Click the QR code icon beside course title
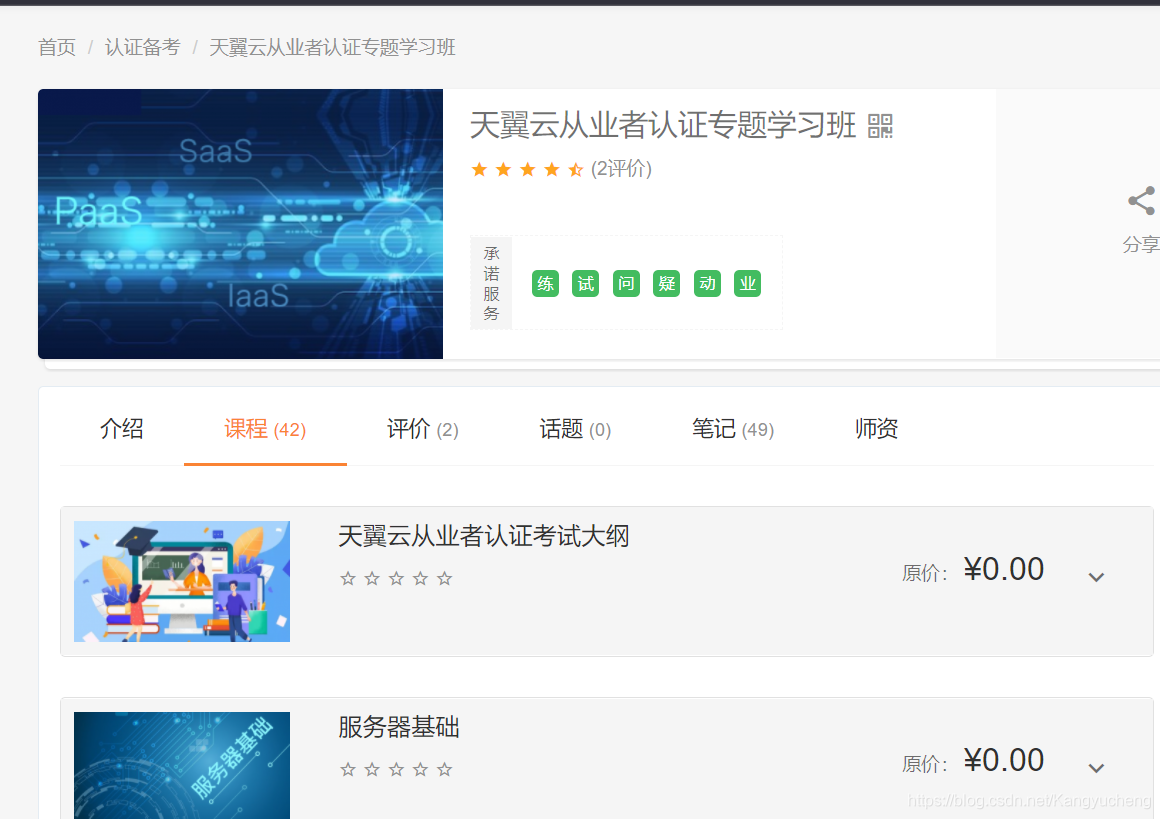This screenshot has height=819, width=1160. click(x=880, y=126)
